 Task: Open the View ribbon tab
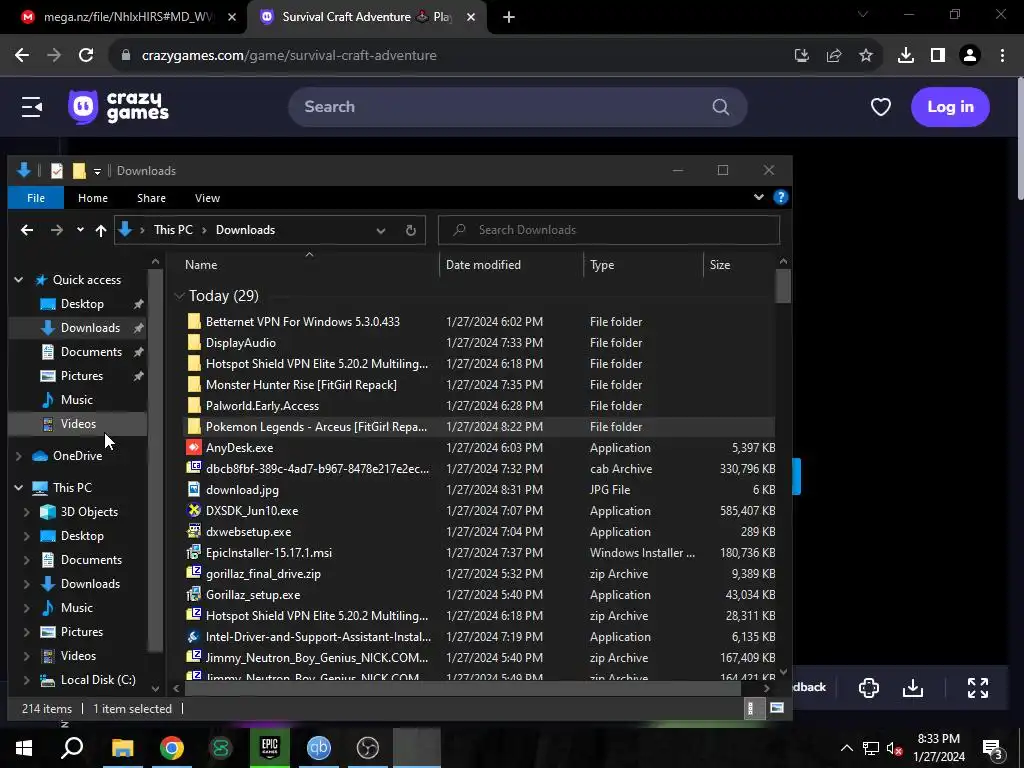pos(207,198)
